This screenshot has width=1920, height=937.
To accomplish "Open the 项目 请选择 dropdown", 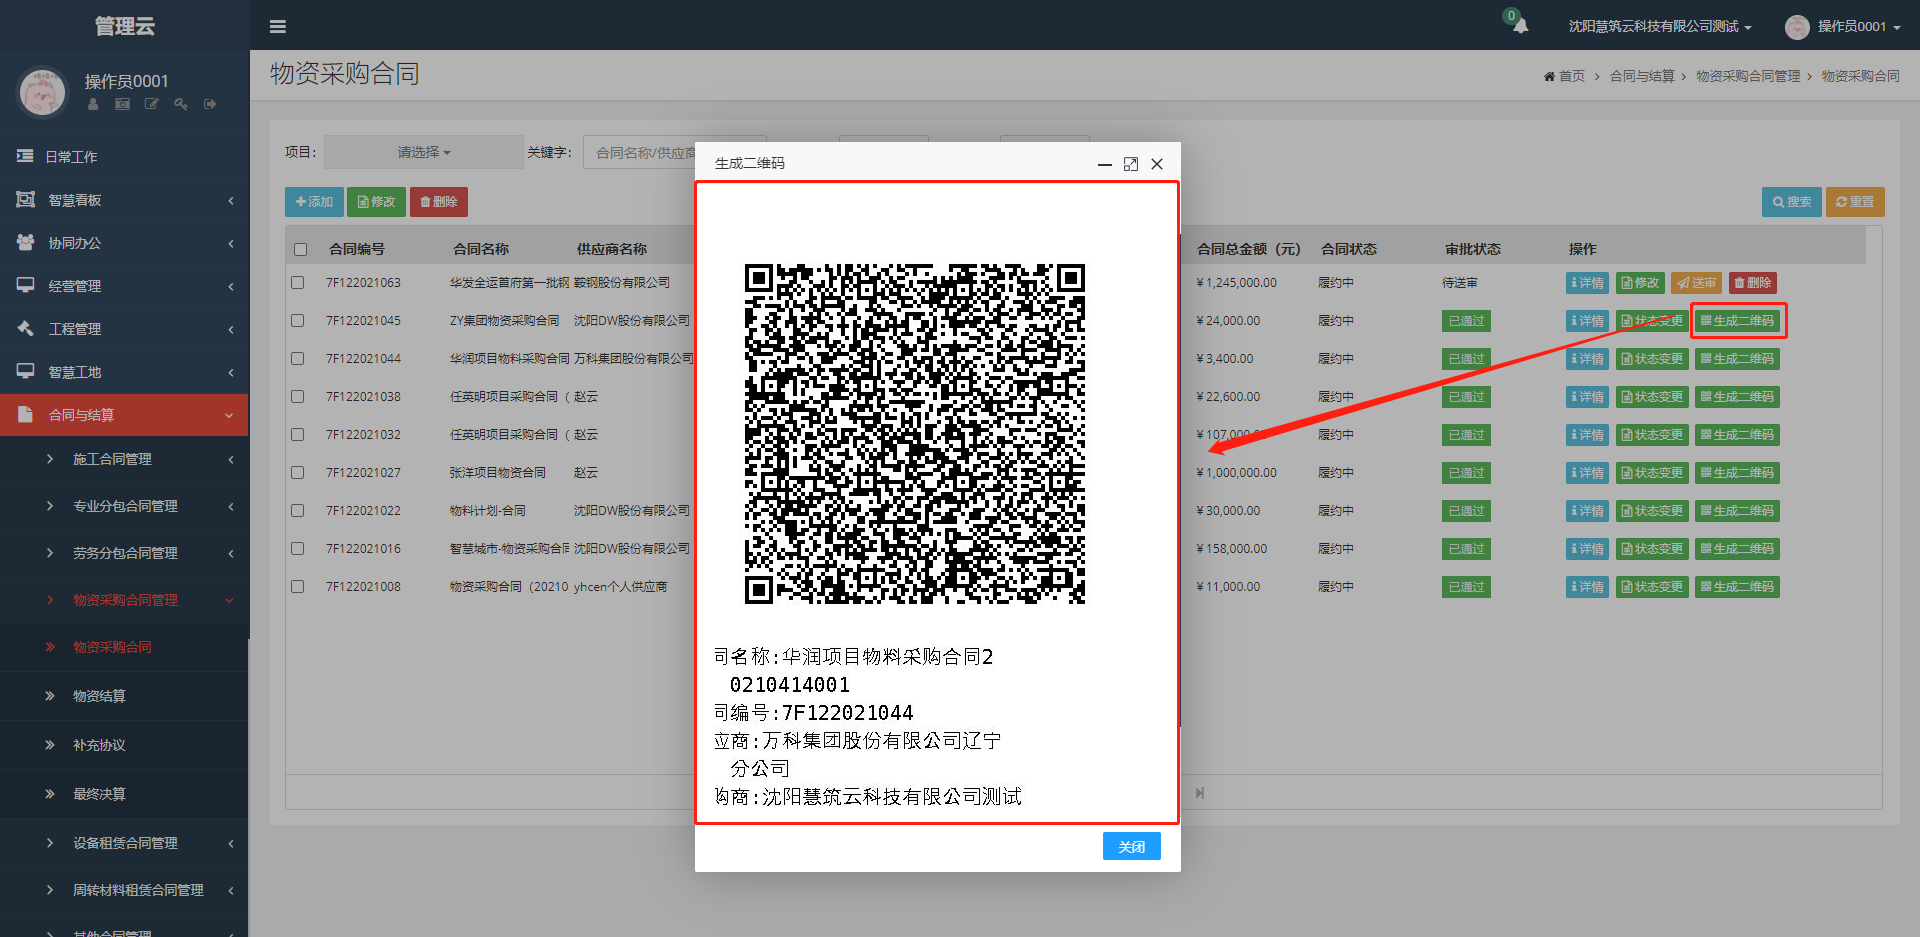I will (424, 152).
